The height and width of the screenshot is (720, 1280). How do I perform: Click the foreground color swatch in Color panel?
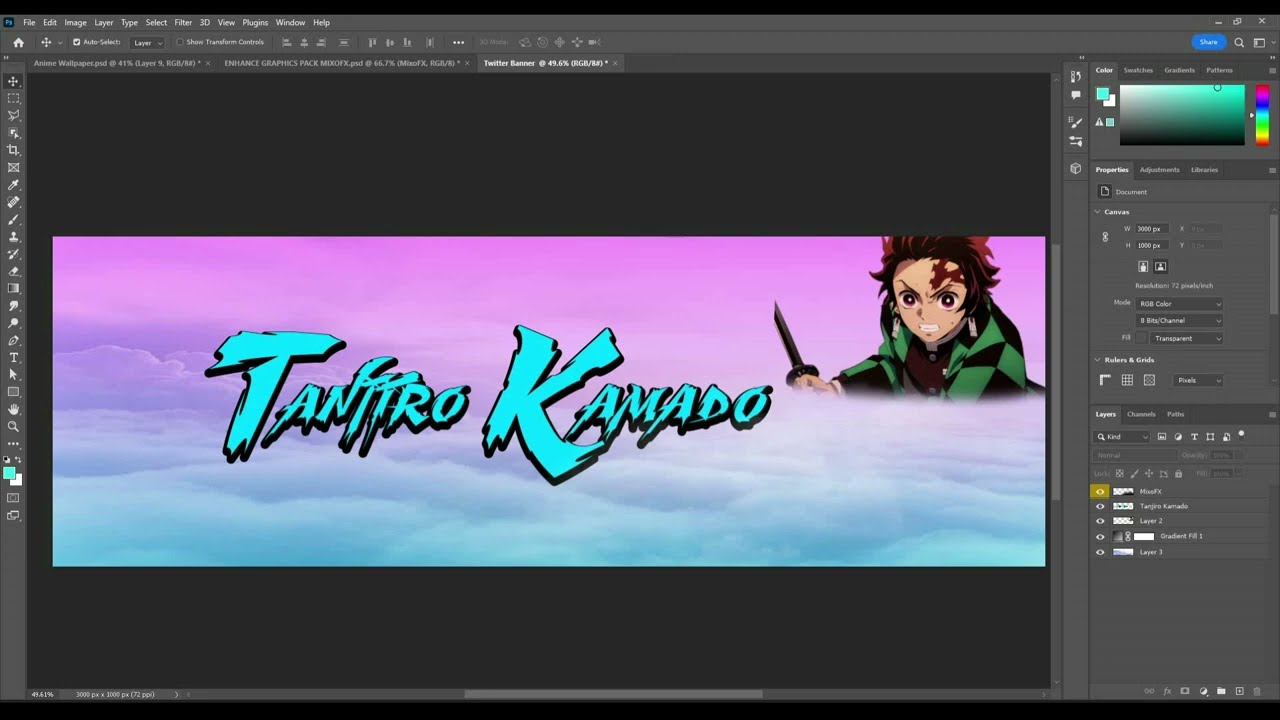click(x=1102, y=94)
